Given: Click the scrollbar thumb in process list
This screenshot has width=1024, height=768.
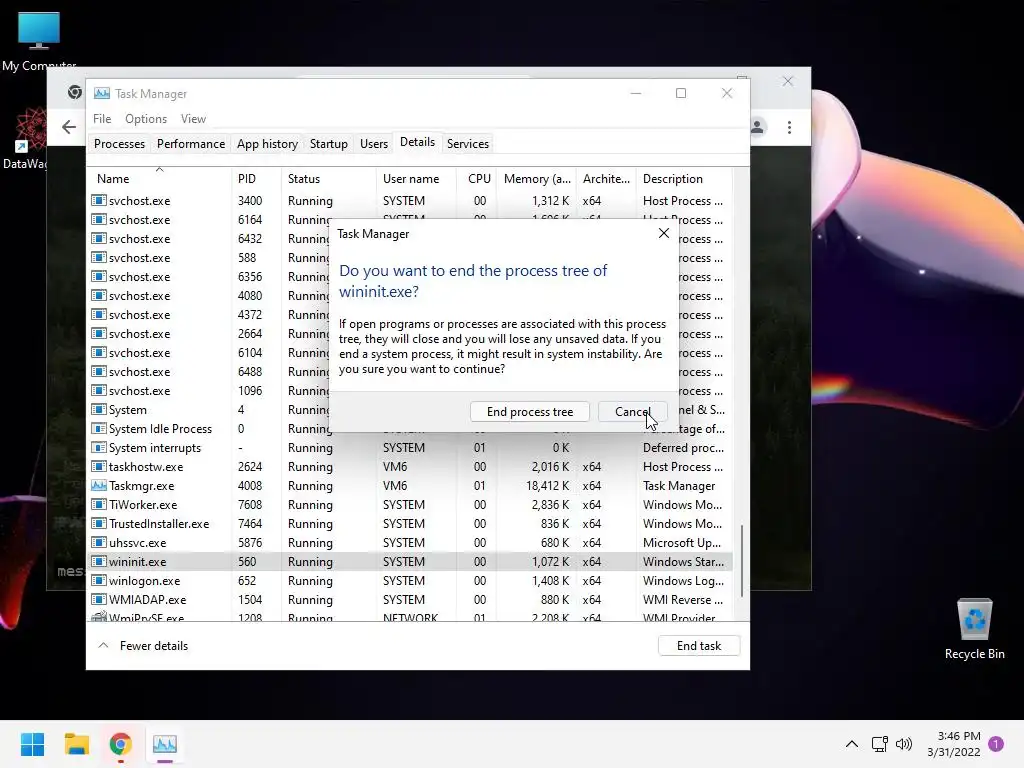Looking at the screenshot, I should (x=741, y=560).
